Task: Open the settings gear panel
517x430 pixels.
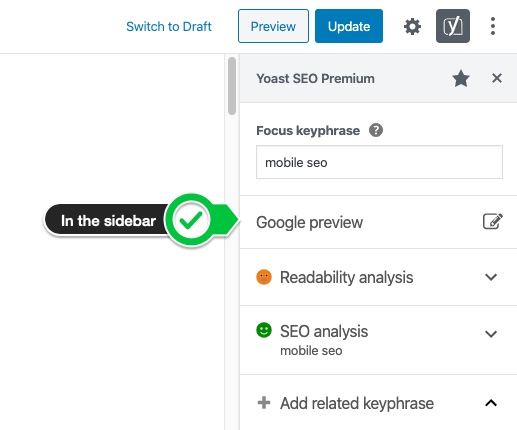Action: pyautogui.click(x=412, y=26)
